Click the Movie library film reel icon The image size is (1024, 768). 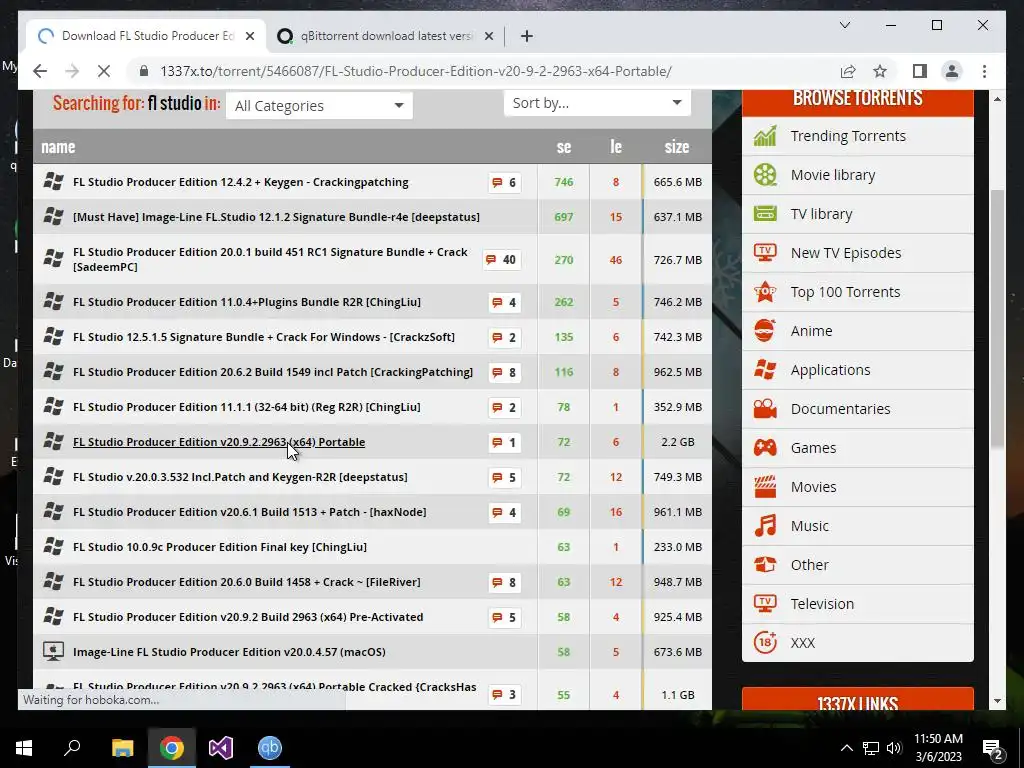coord(765,175)
